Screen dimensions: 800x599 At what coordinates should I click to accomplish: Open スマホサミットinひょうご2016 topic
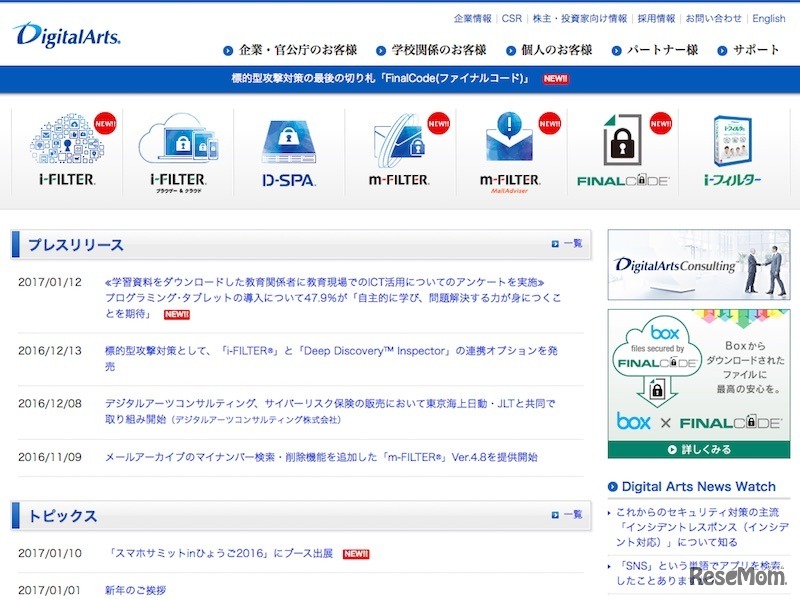tap(221, 554)
